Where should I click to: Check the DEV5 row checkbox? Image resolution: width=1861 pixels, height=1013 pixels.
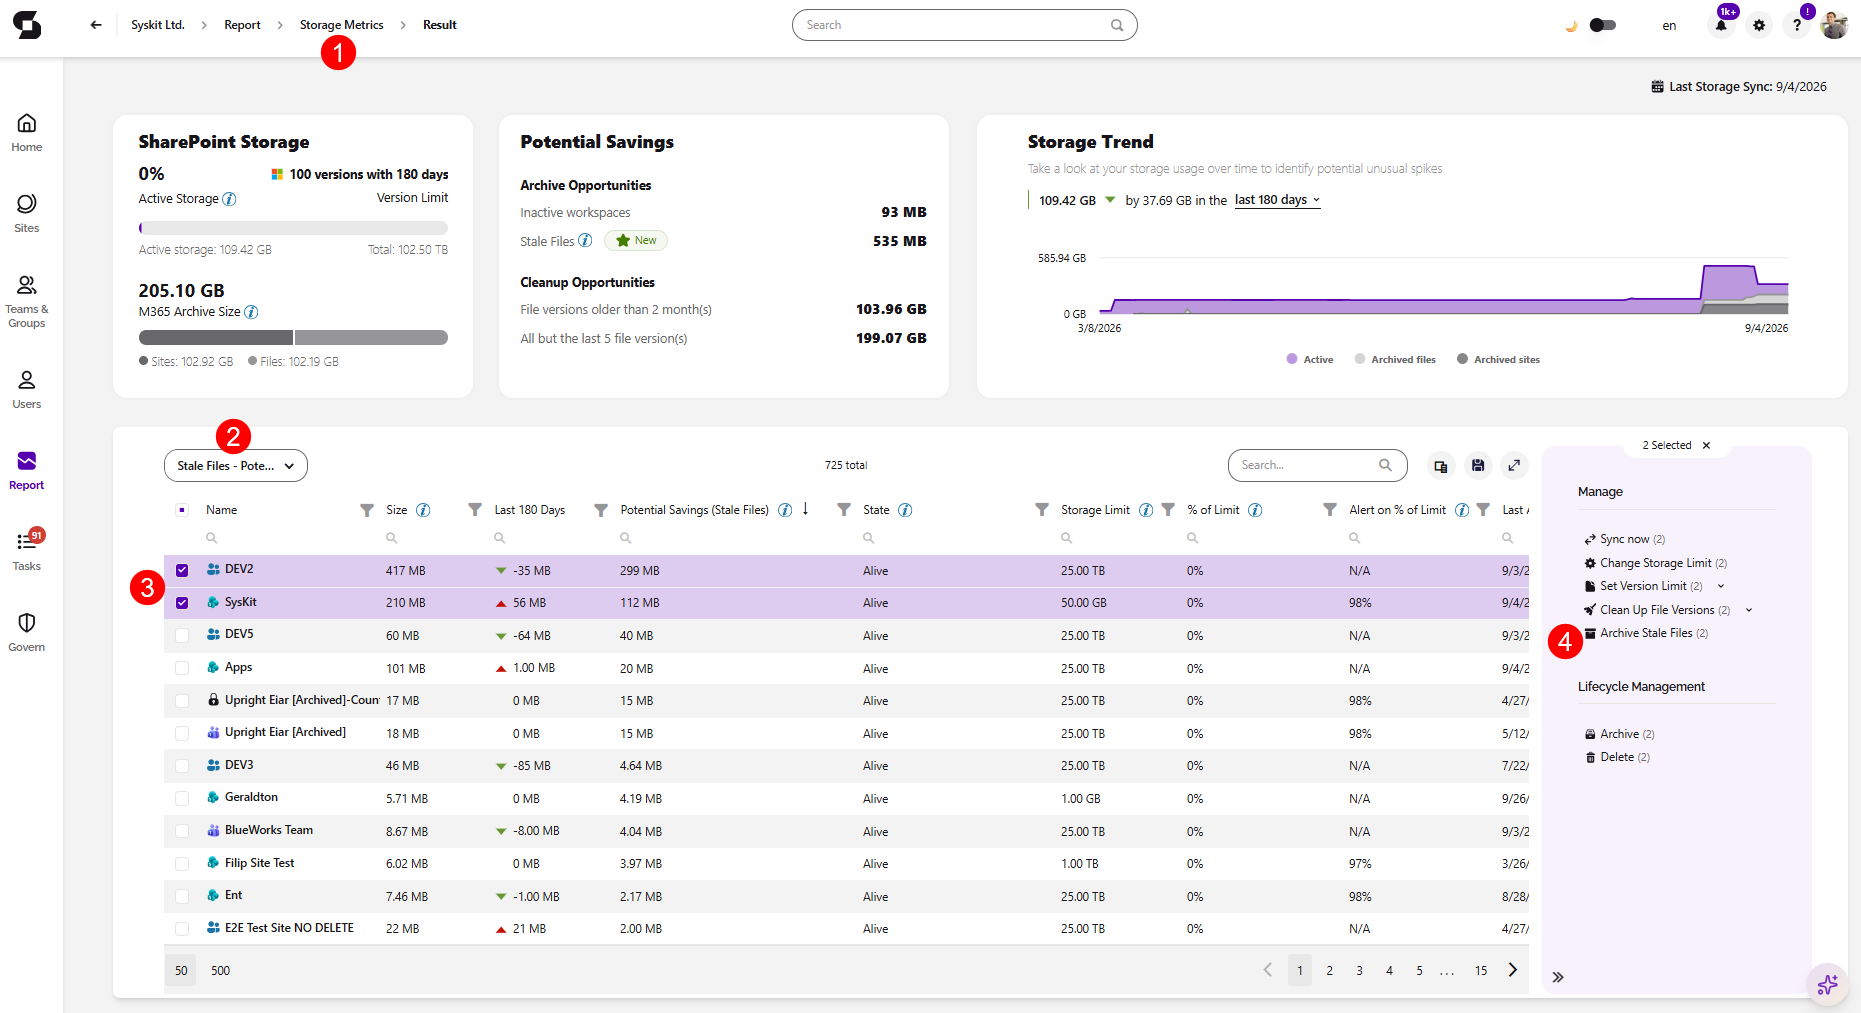pyautogui.click(x=182, y=635)
